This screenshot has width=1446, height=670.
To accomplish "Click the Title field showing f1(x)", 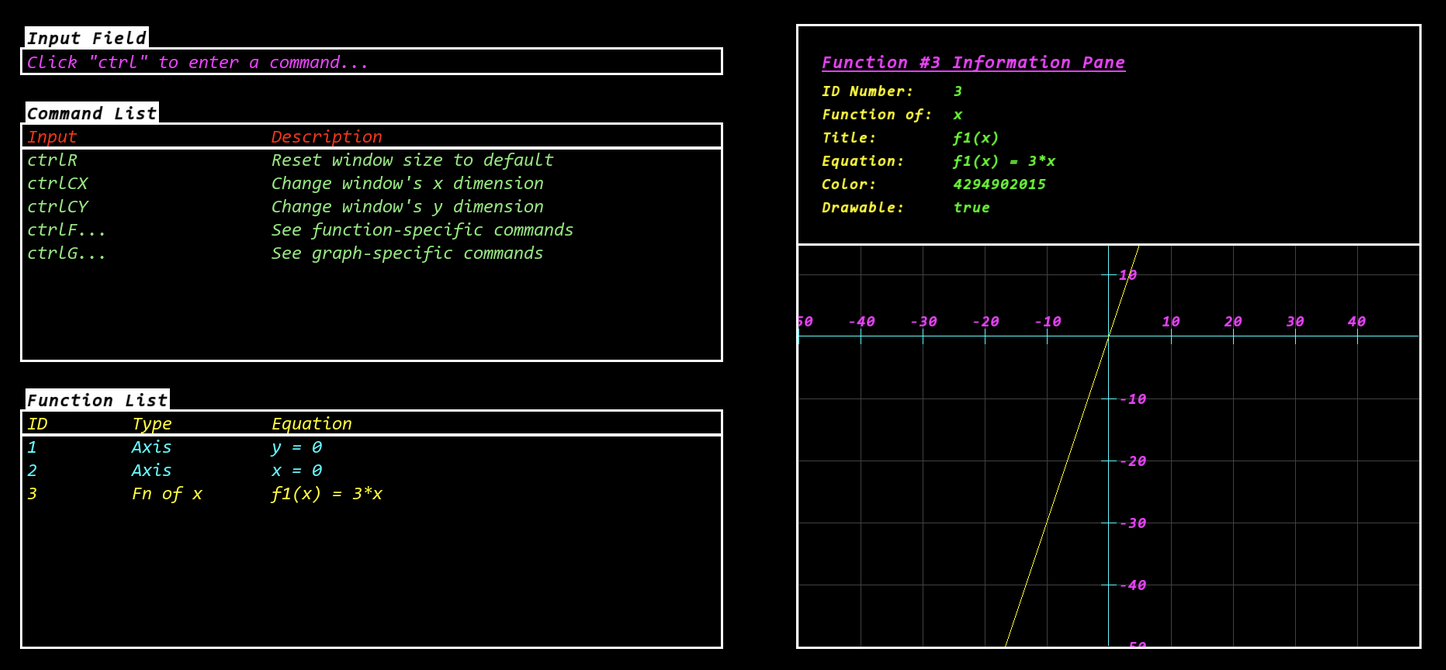I will tap(975, 137).
